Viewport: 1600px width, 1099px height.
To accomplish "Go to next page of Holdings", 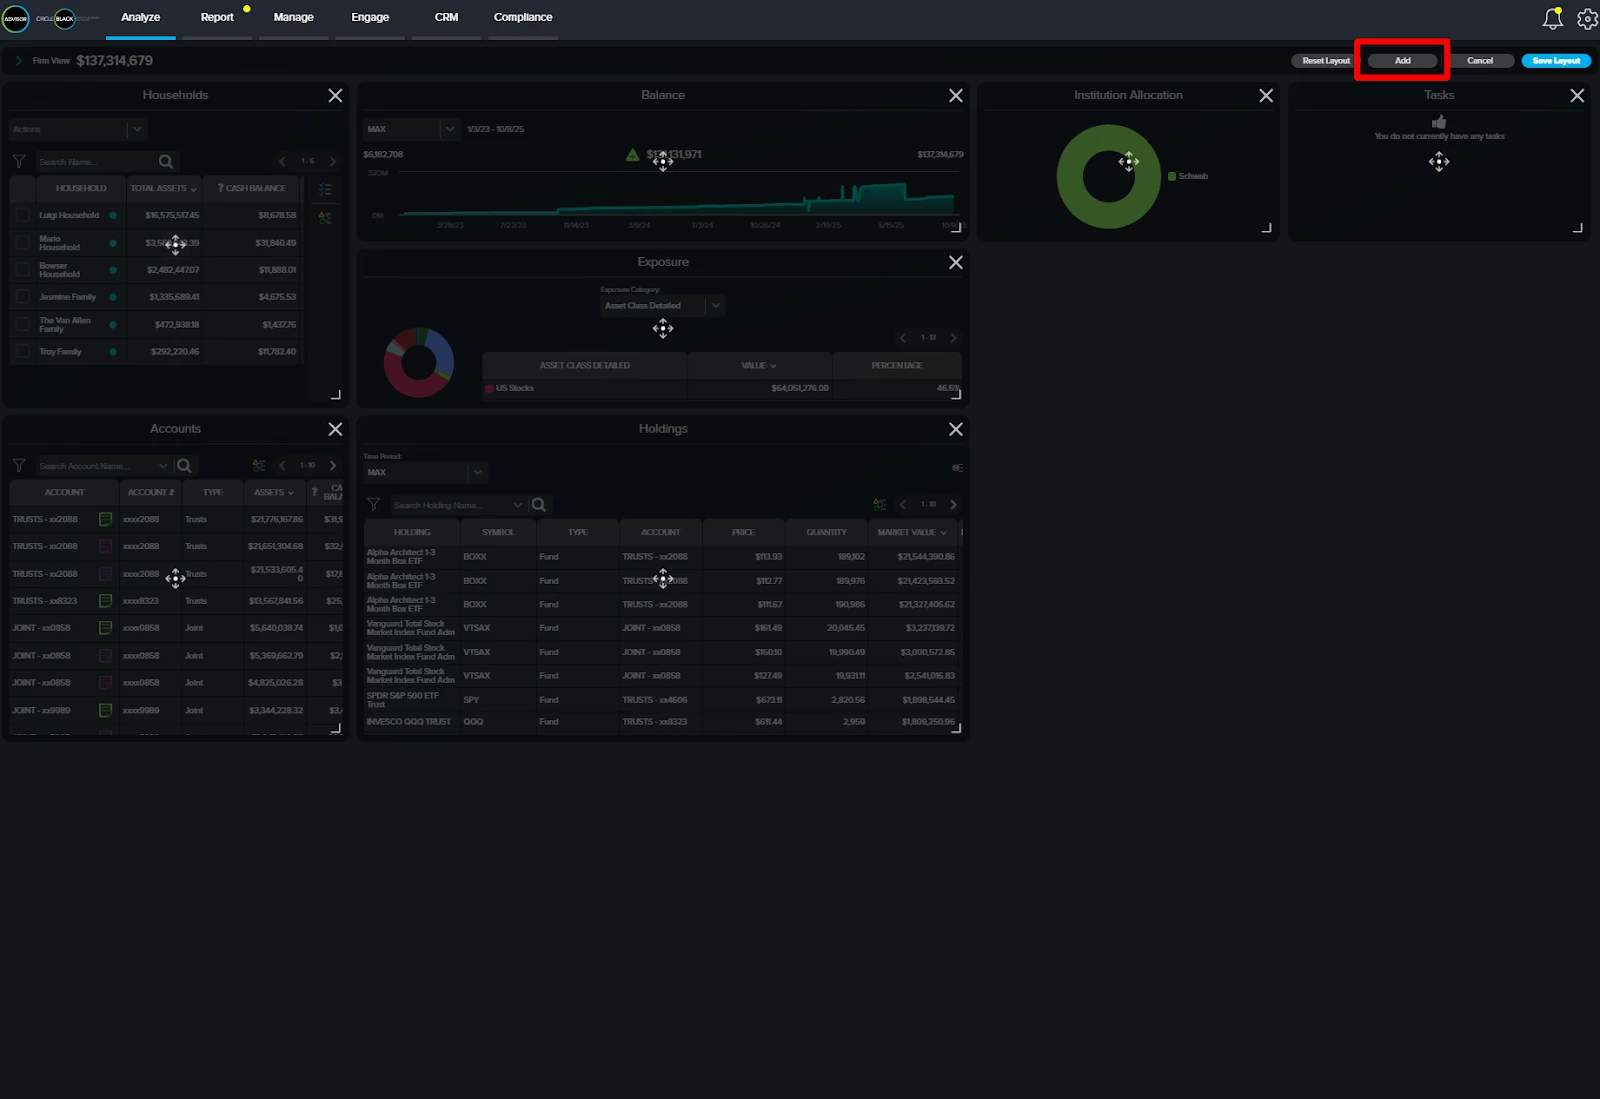I will coord(953,505).
